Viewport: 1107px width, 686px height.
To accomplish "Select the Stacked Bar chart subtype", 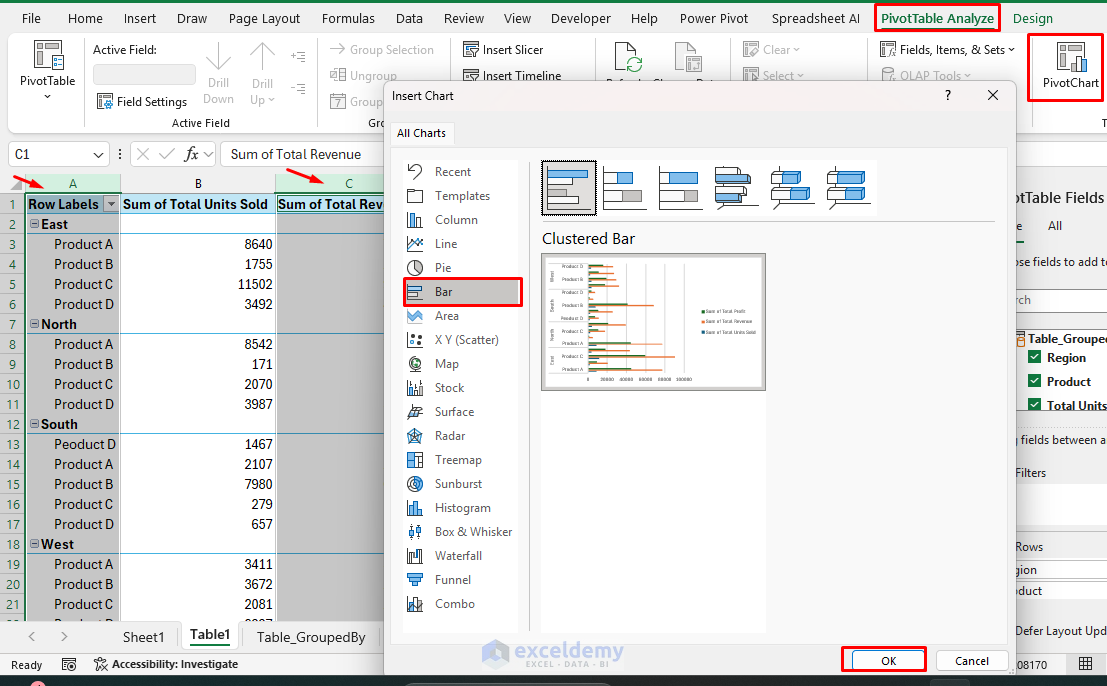I will pos(624,188).
